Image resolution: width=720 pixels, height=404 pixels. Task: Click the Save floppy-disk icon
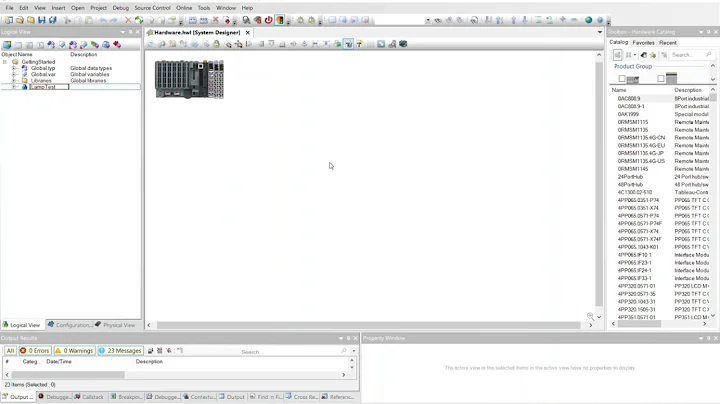[42, 20]
